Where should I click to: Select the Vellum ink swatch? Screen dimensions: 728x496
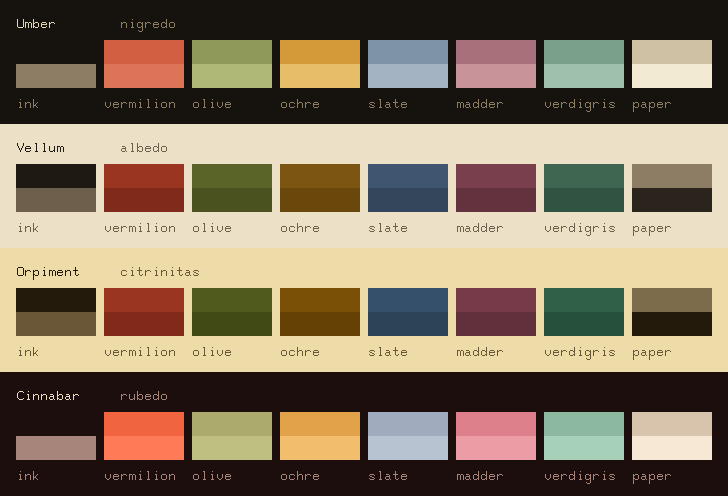click(x=56, y=188)
